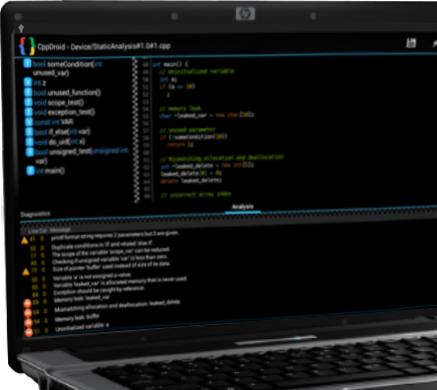Open the Mismatching allocation and deallocation diagnostic

(117, 306)
